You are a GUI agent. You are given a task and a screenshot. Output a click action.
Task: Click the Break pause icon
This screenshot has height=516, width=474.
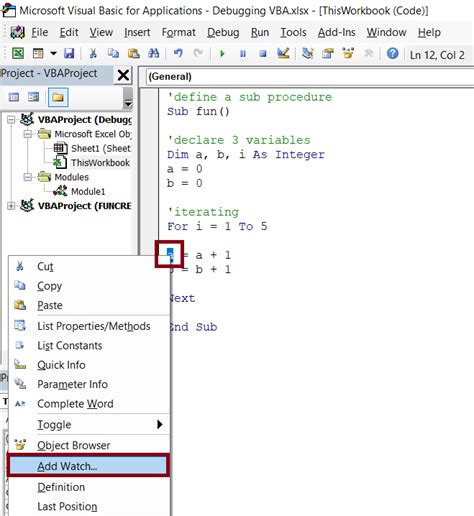coord(243,53)
